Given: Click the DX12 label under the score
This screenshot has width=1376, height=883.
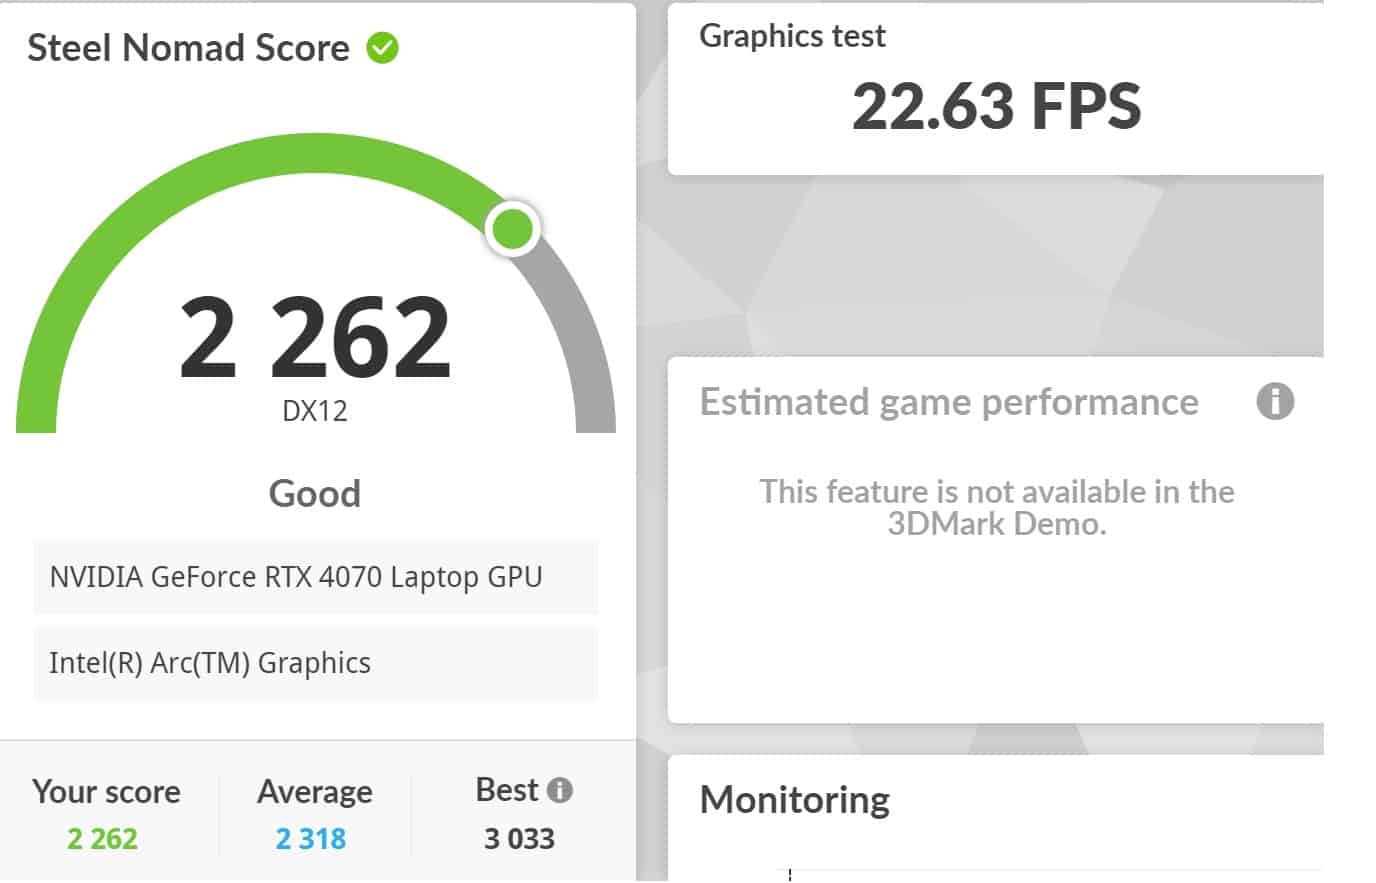Looking at the screenshot, I should pyautogui.click(x=315, y=411).
